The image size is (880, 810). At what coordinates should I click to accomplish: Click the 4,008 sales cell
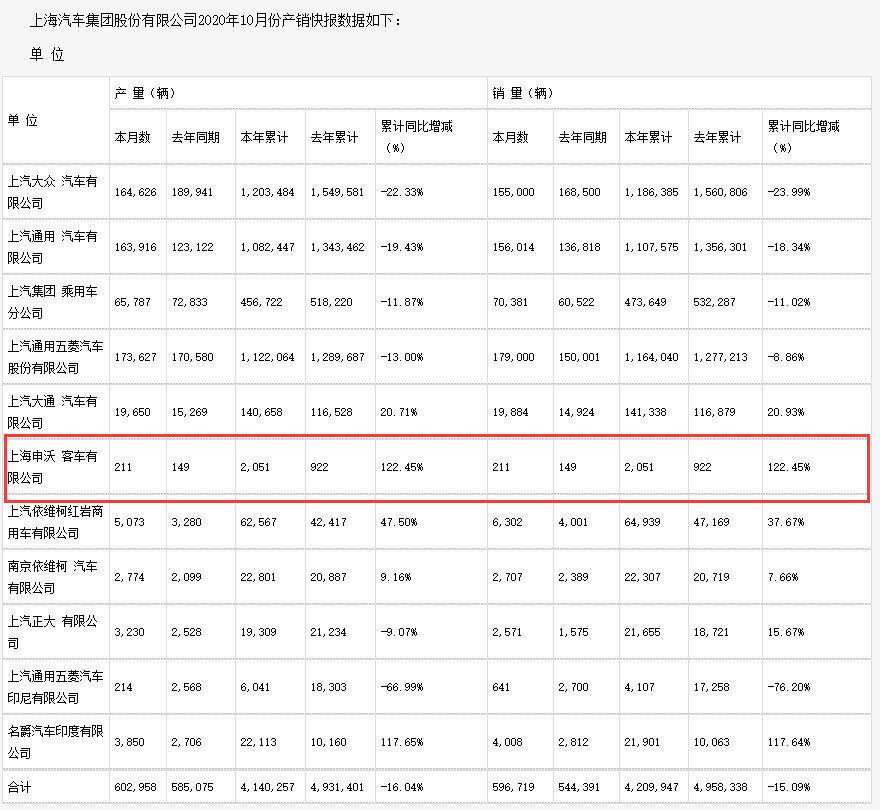click(507, 742)
